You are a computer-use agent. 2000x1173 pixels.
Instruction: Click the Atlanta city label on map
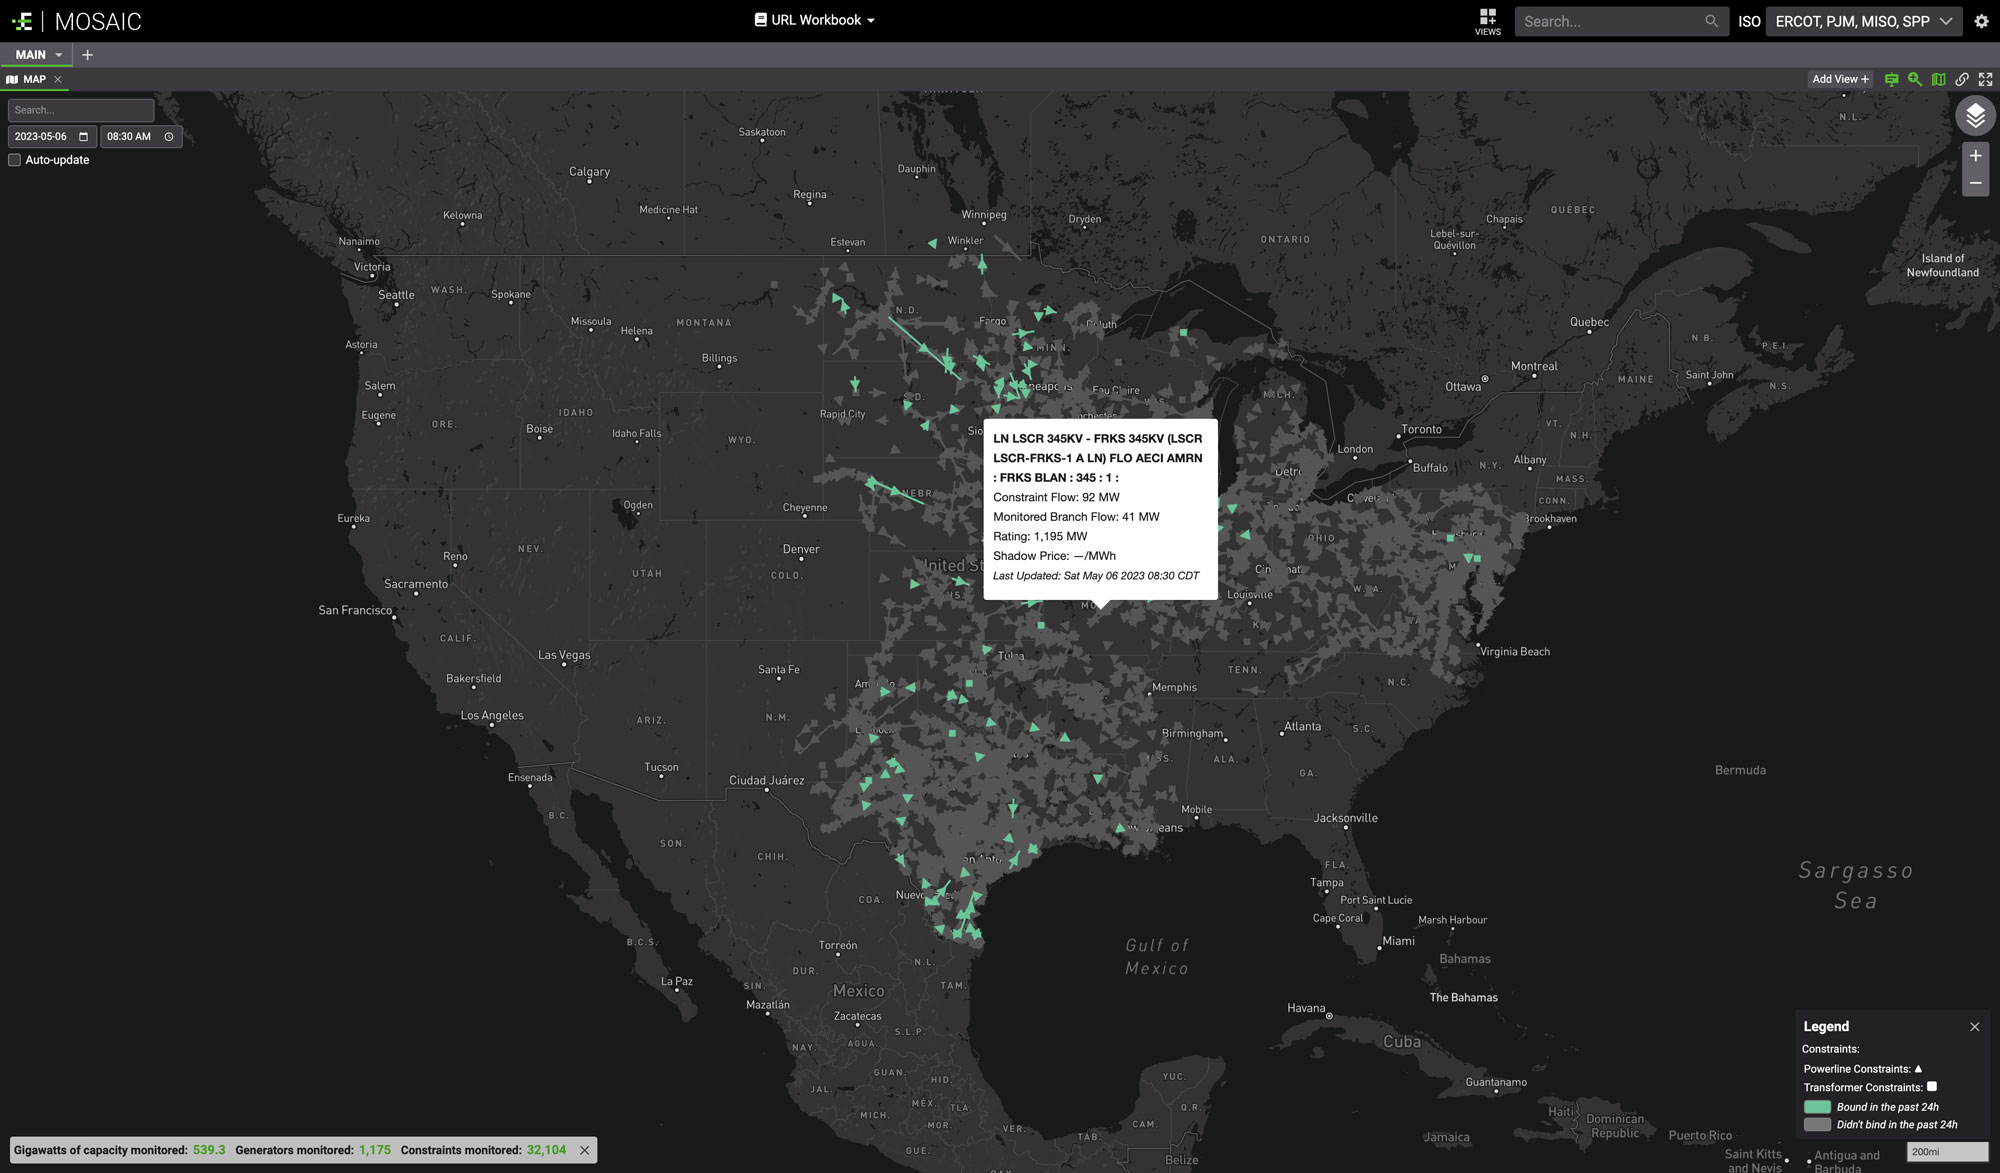coord(1302,726)
